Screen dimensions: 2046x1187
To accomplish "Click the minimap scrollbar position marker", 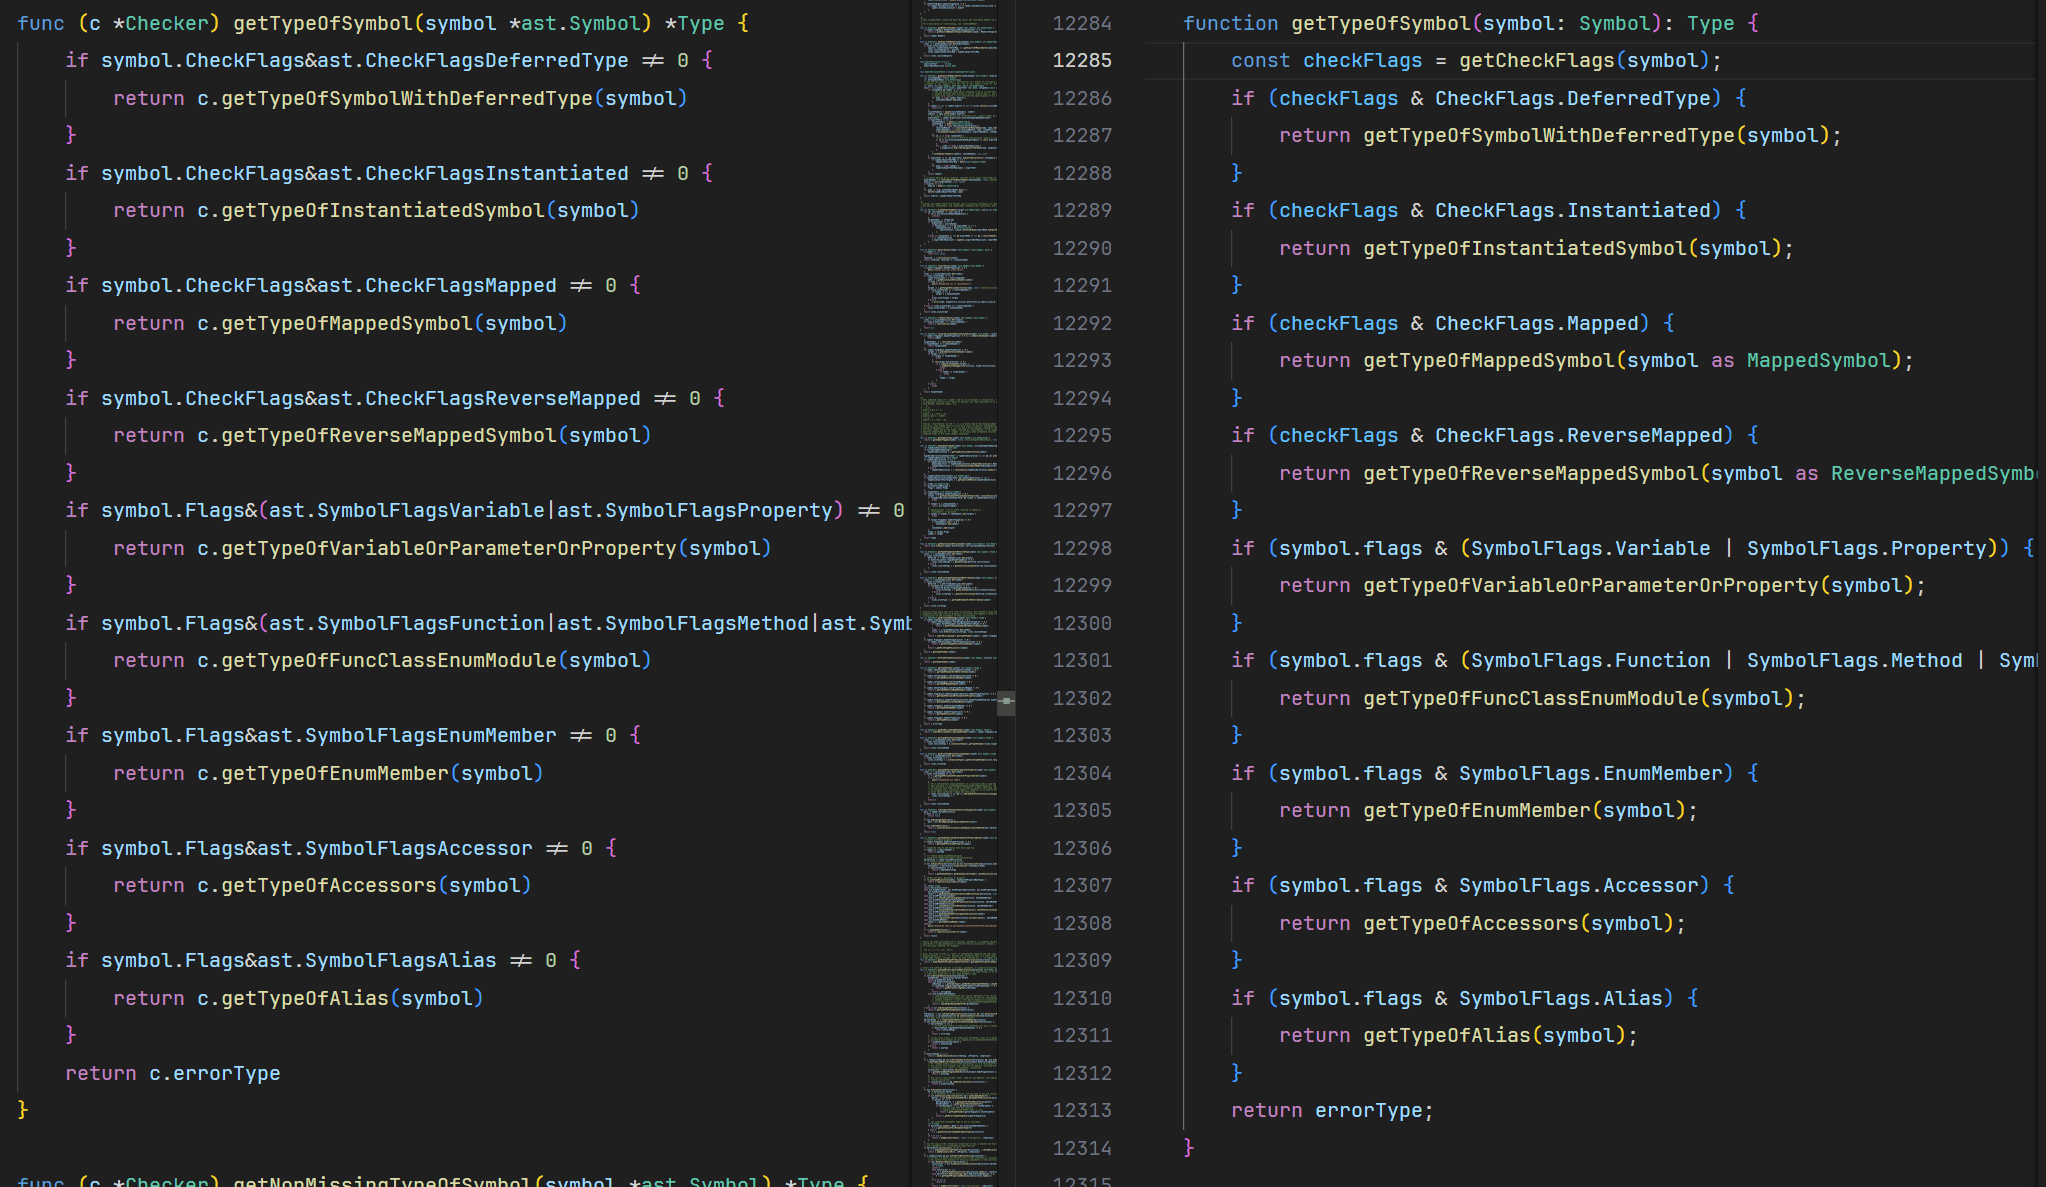I will pos(1006,702).
